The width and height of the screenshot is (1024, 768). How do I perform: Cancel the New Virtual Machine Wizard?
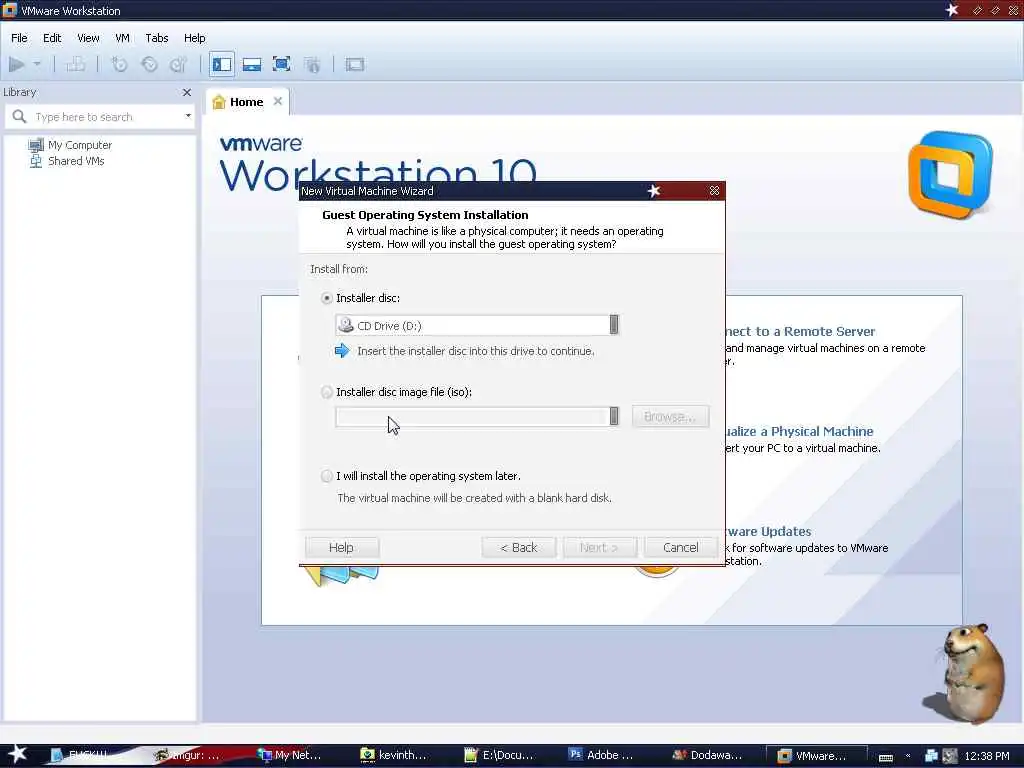pos(680,547)
